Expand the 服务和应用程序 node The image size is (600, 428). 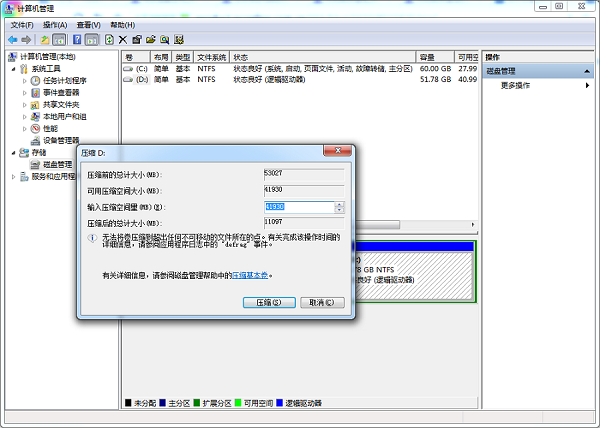(x=13, y=177)
